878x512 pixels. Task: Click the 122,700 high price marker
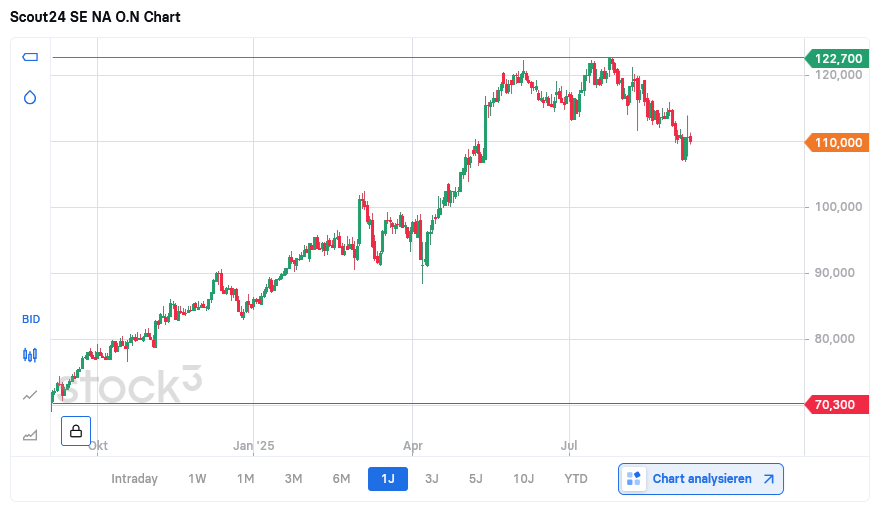(x=838, y=58)
